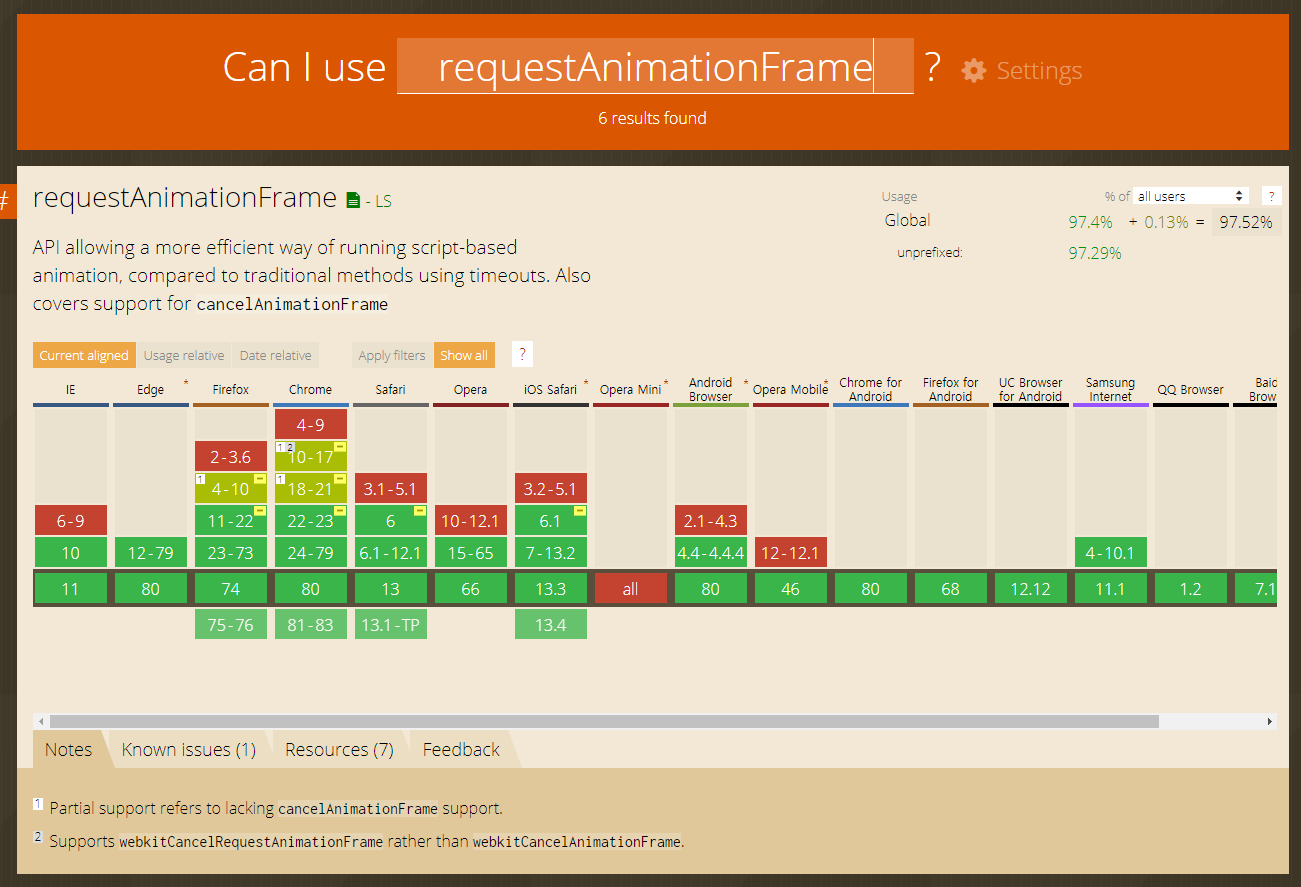Click QQ Browser 1.2 cell
Viewport: 1301px width, 887px height.
(1190, 589)
